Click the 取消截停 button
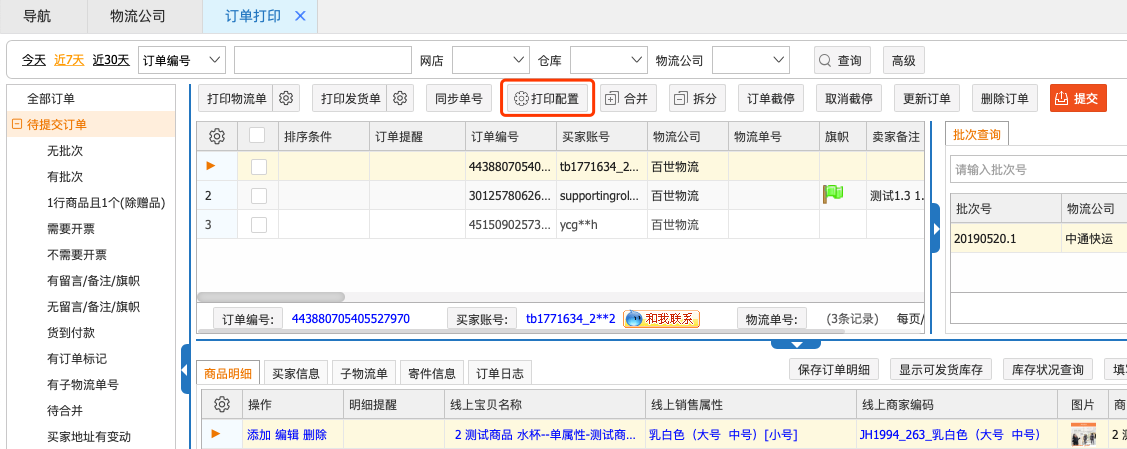Viewport: 1127px width, 449px height. point(849,98)
